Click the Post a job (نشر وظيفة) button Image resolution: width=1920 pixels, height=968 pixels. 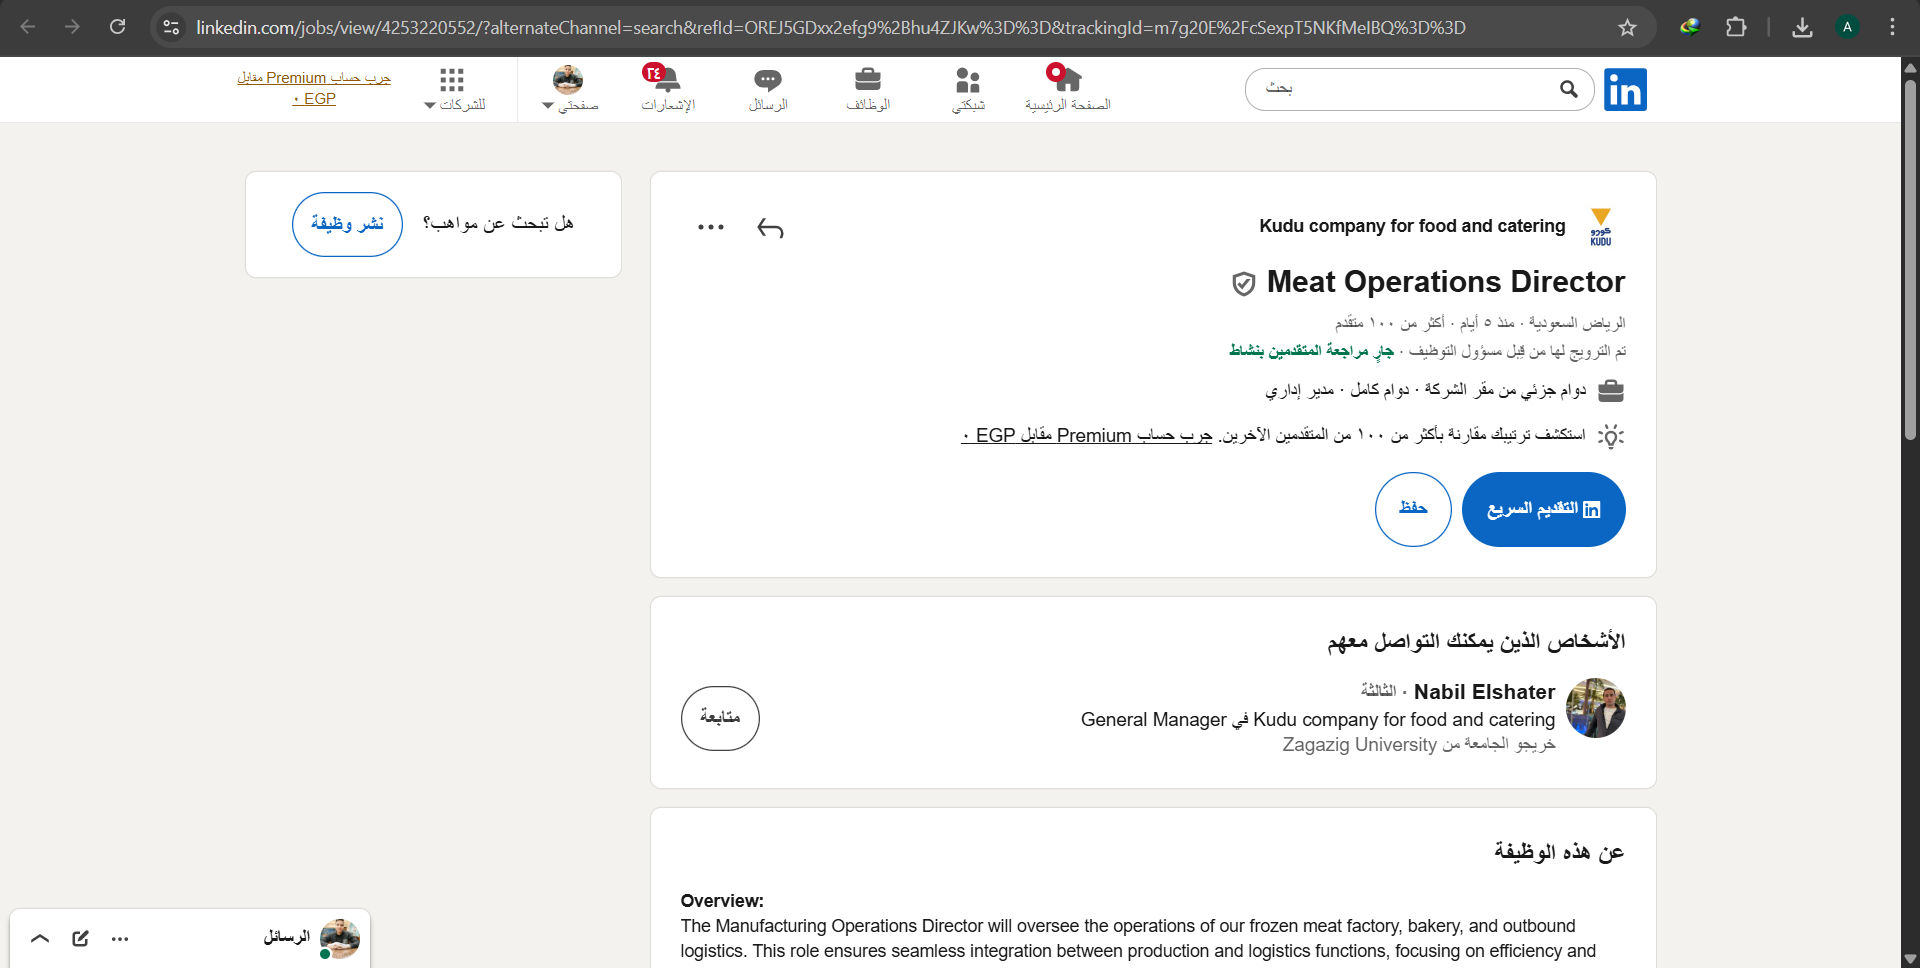[347, 224]
